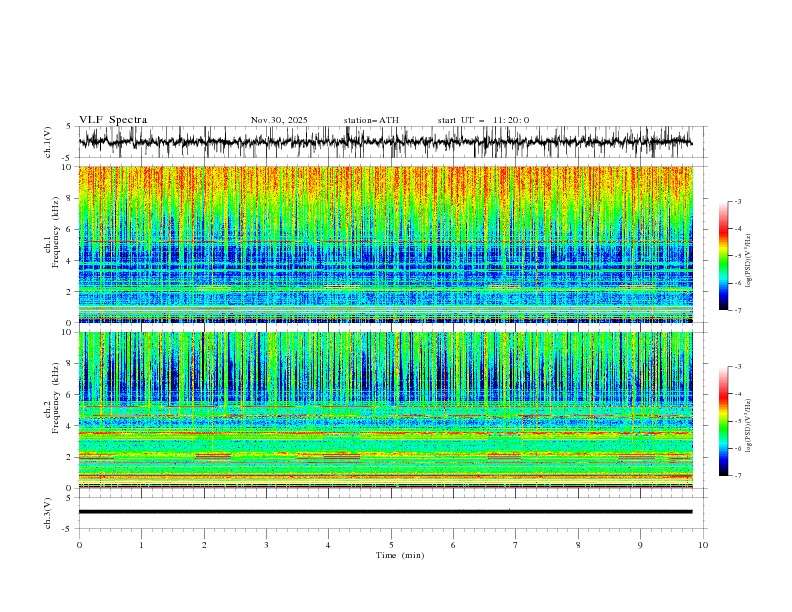The height and width of the screenshot is (612, 792).
Task: Click the ch.2 color bar legend
Action: coord(724,421)
